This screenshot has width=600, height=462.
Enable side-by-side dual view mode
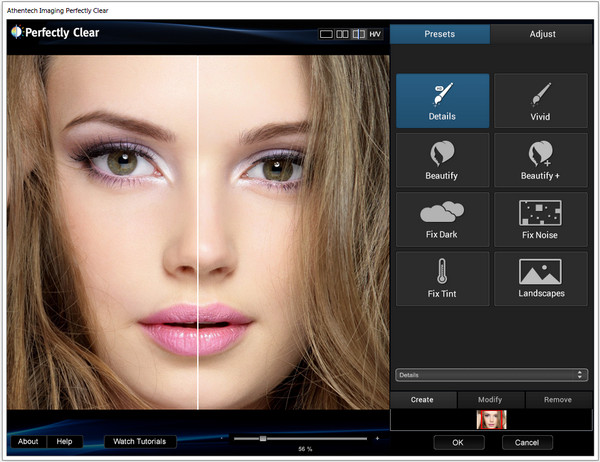[x=342, y=34]
